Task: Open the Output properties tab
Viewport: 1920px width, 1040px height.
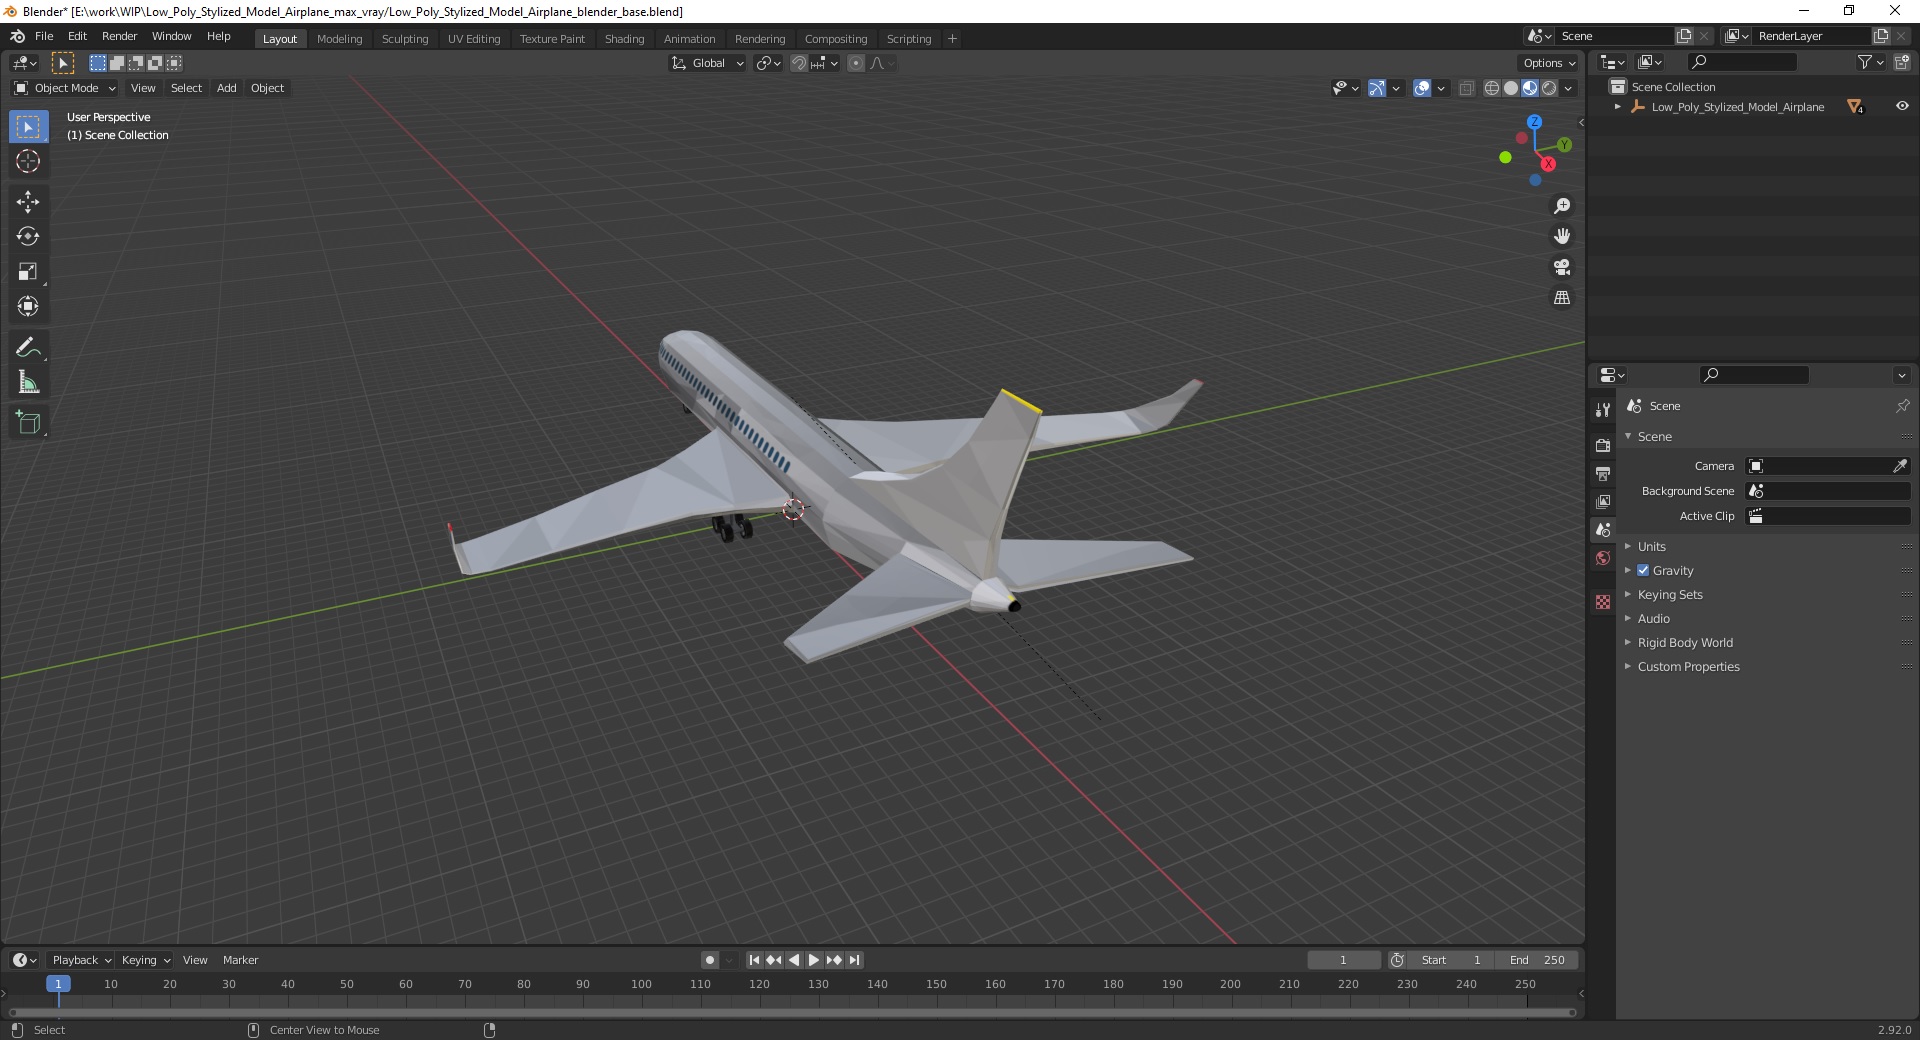Action: [x=1603, y=473]
